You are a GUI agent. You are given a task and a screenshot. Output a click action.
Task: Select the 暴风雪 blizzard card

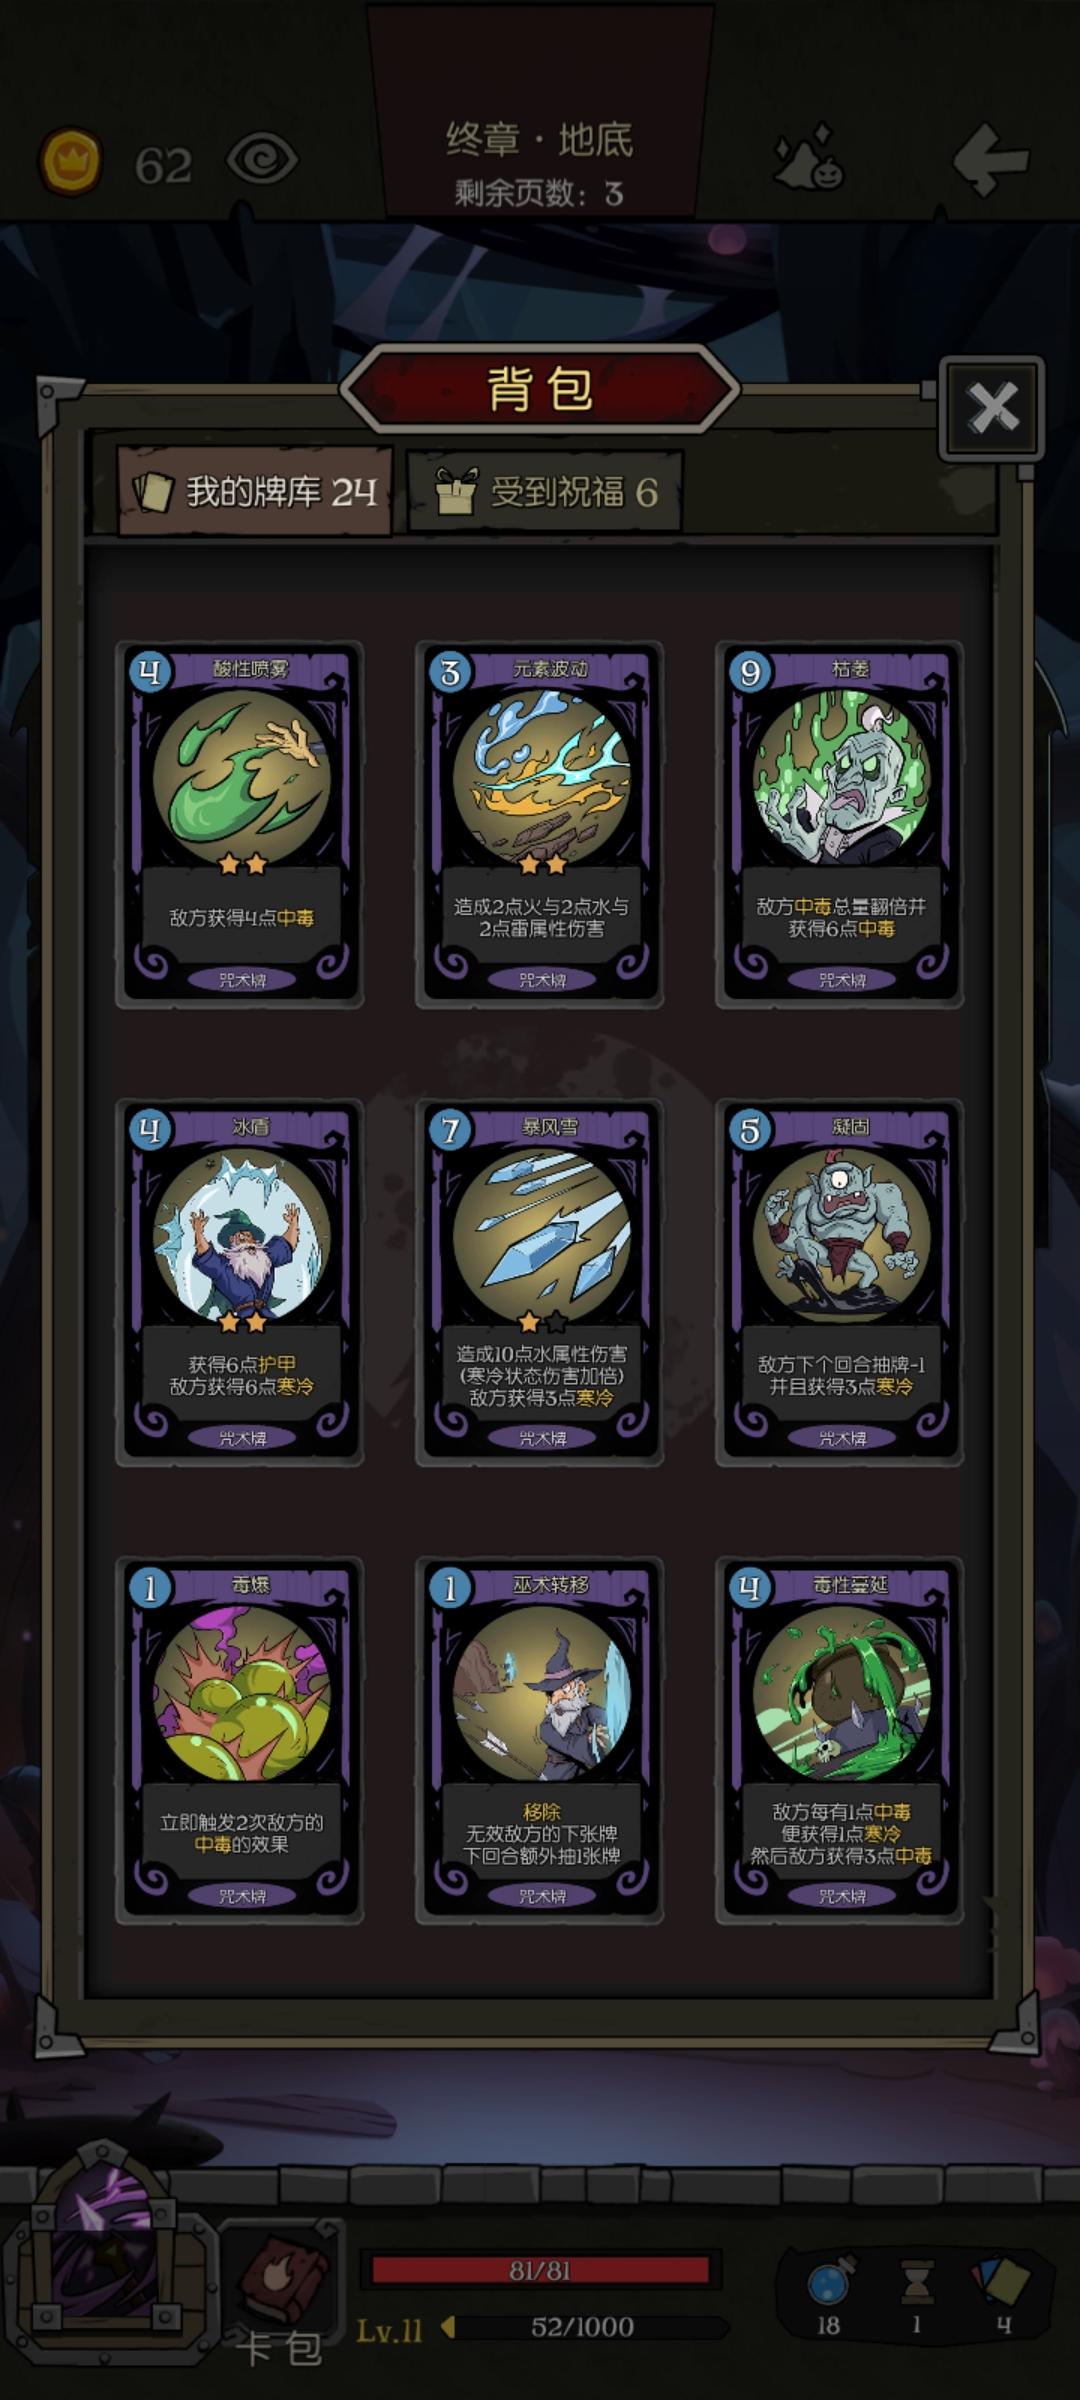pos(540,1283)
